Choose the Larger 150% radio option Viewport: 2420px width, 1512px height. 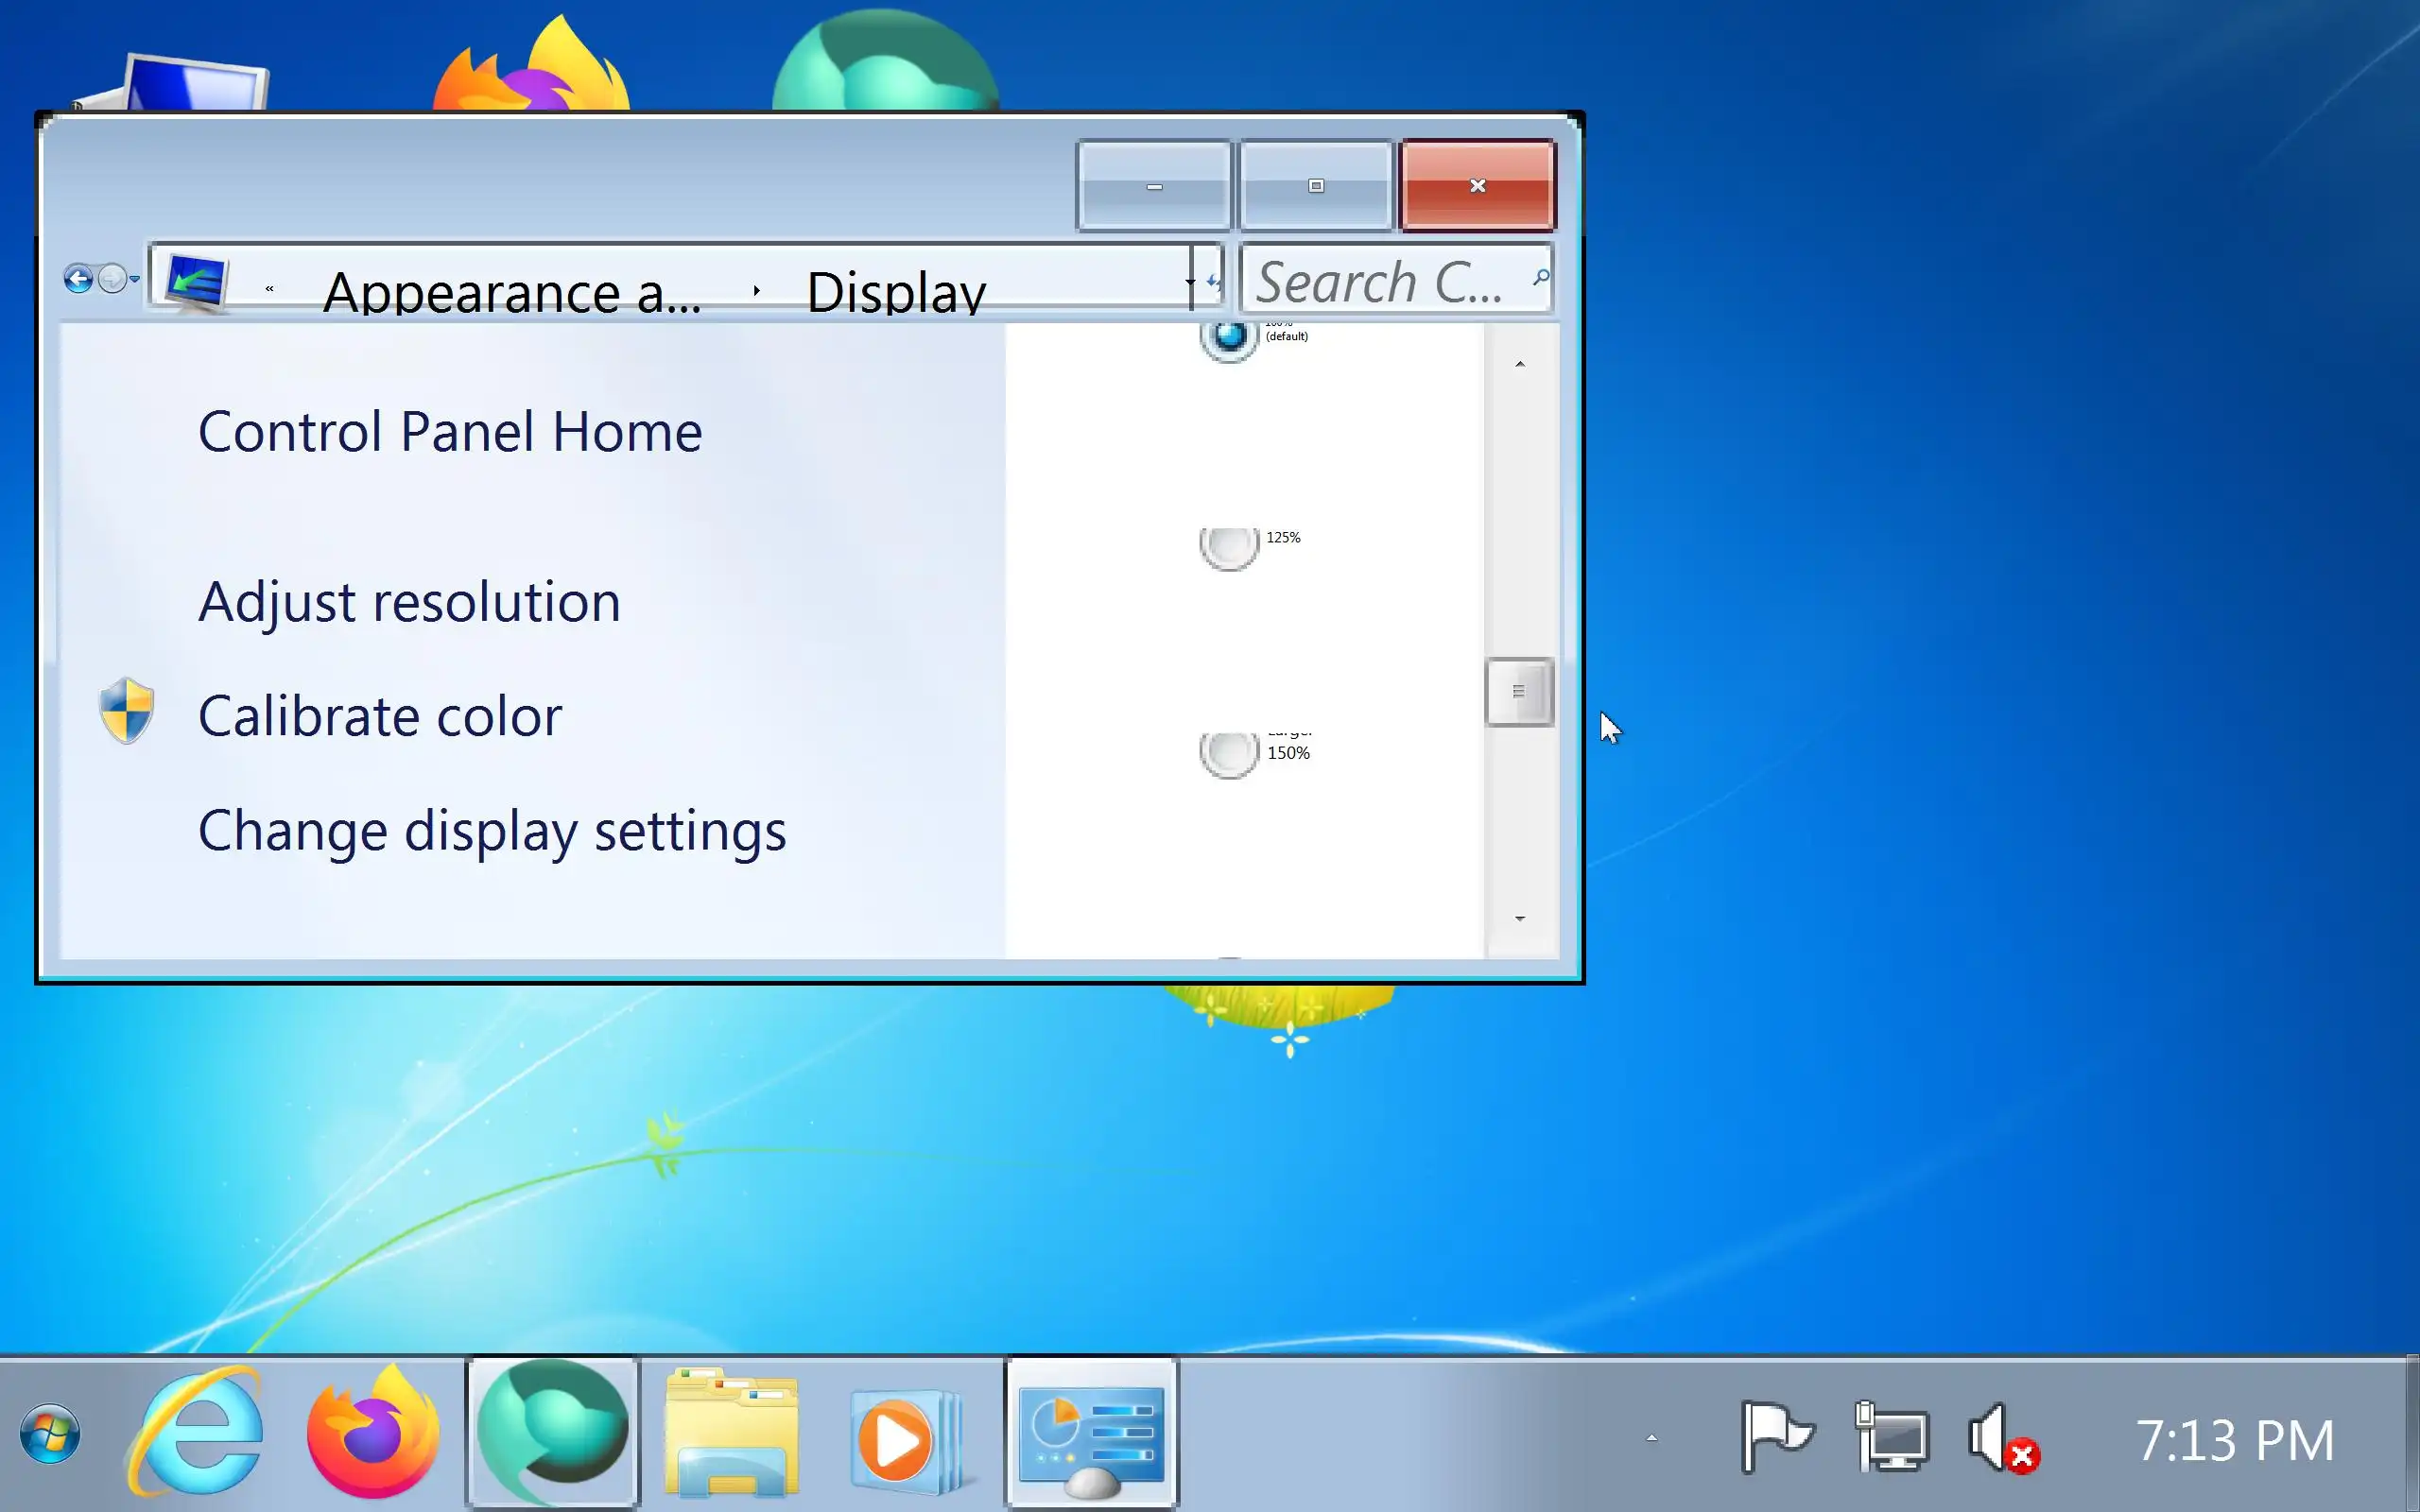[1229, 752]
